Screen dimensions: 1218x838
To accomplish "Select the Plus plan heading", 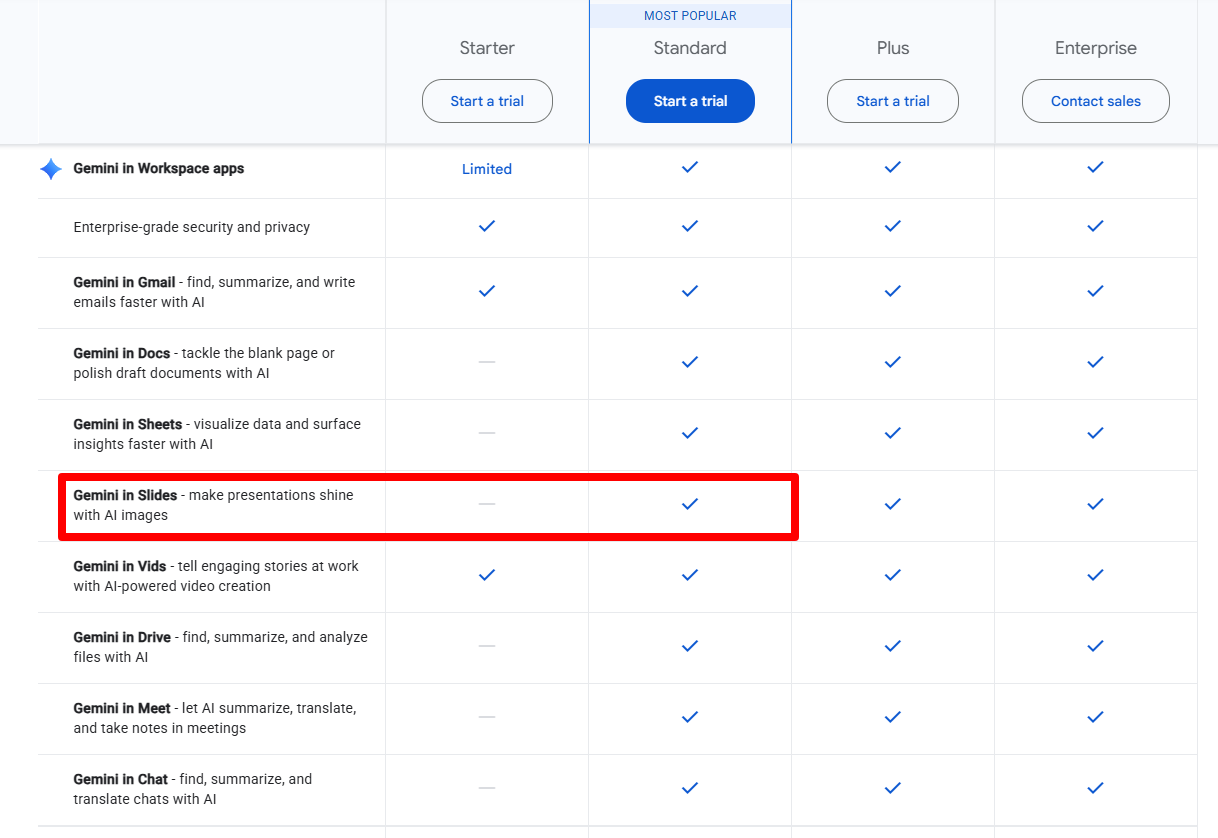I will (x=893, y=48).
